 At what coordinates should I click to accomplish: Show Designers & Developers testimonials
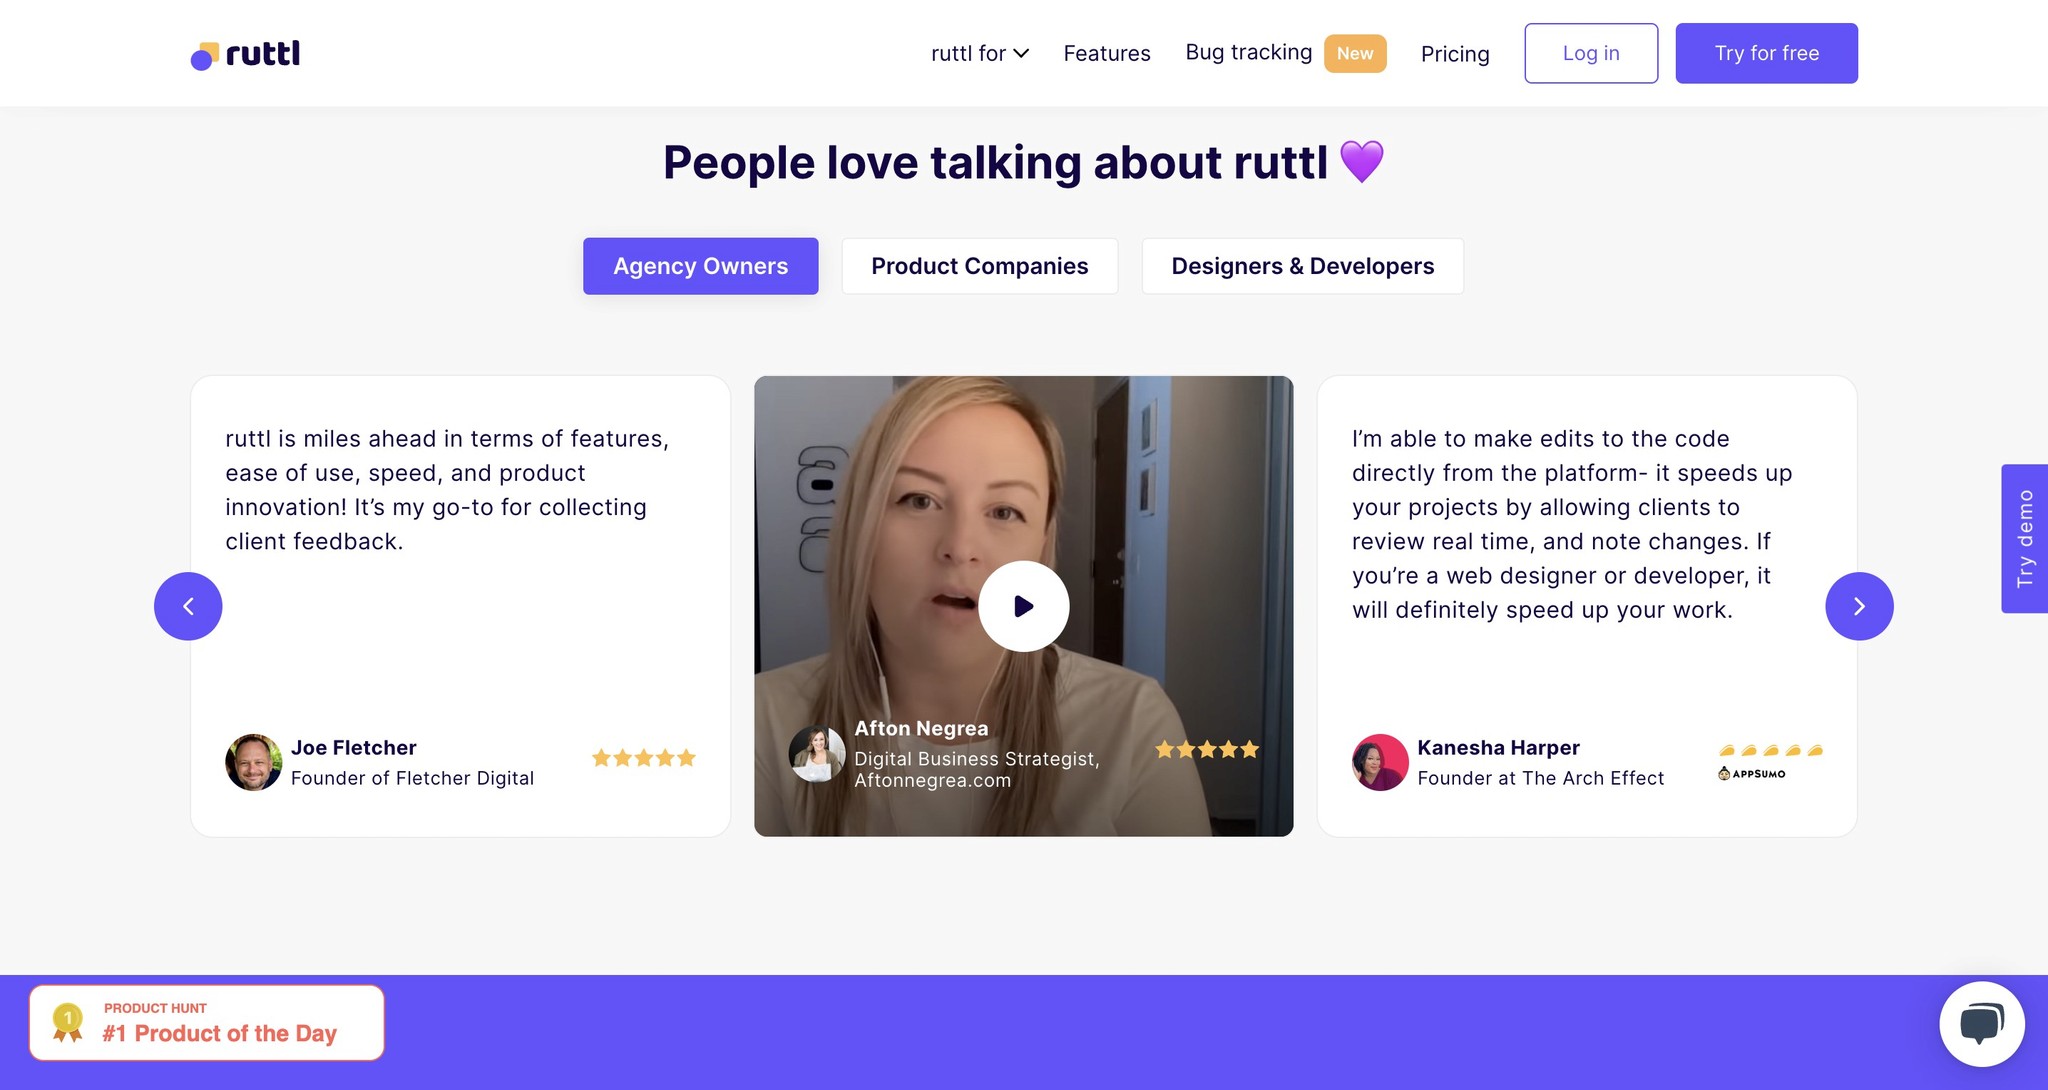1302,266
